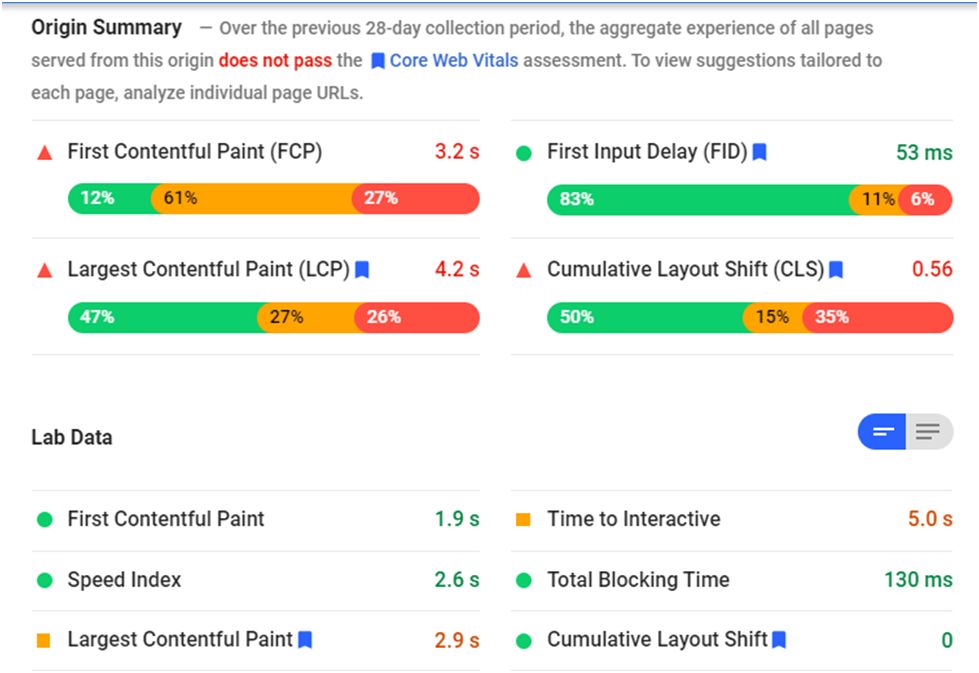Switch Lab Data to compact bar view
The height and width of the screenshot is (673, 979).
click(x=882, y=432)
